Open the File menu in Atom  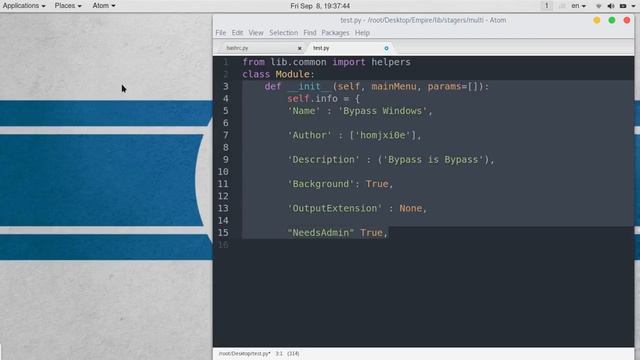tap(220, 33)
